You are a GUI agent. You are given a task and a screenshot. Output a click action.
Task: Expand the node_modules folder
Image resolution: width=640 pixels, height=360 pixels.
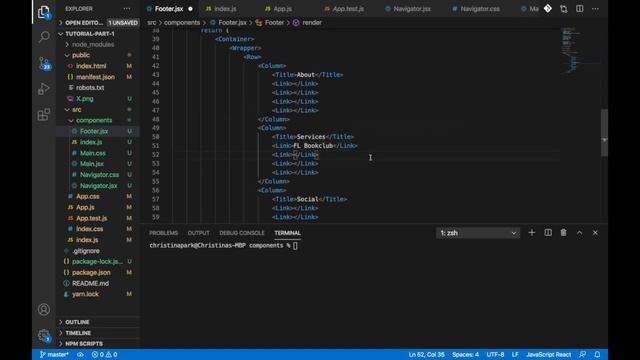click(x=98, y=44)
